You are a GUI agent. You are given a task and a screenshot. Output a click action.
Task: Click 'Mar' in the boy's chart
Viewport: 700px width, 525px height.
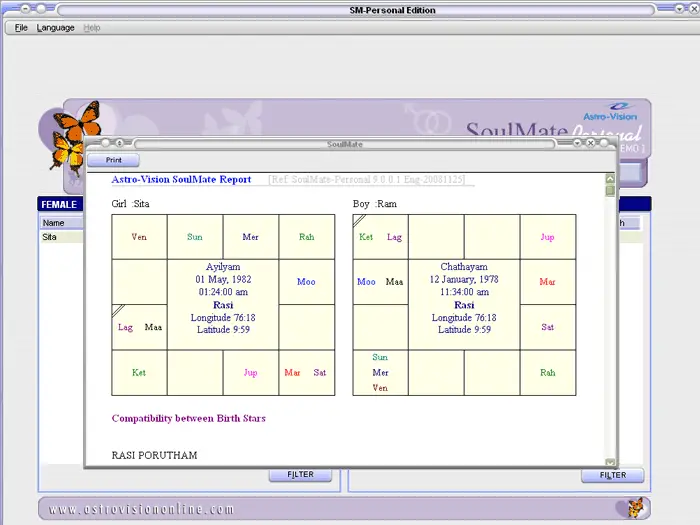(x=547, y=282)
